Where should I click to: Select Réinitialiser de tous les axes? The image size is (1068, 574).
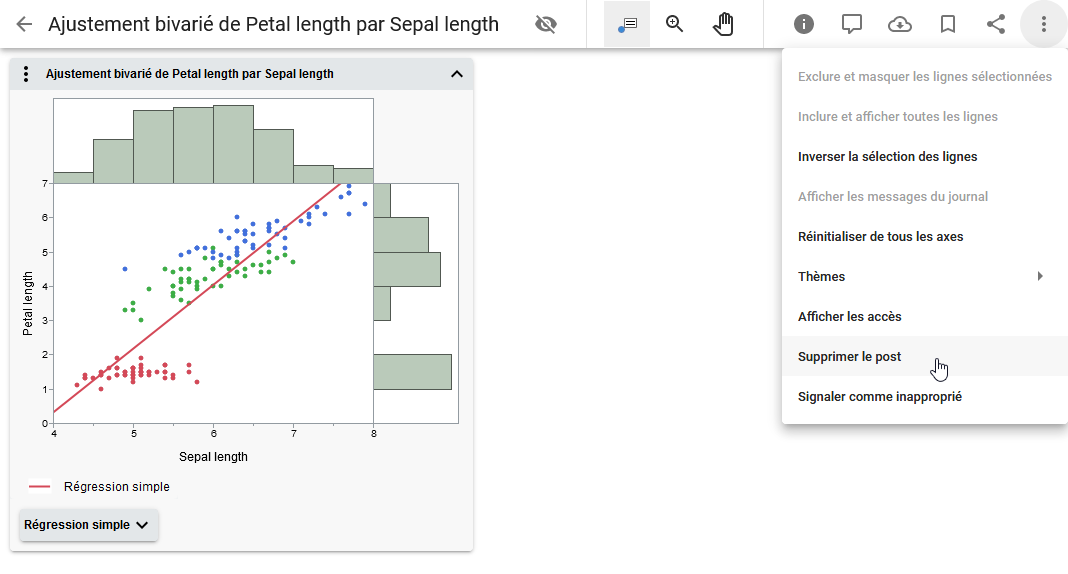click(x=880, y=237)
